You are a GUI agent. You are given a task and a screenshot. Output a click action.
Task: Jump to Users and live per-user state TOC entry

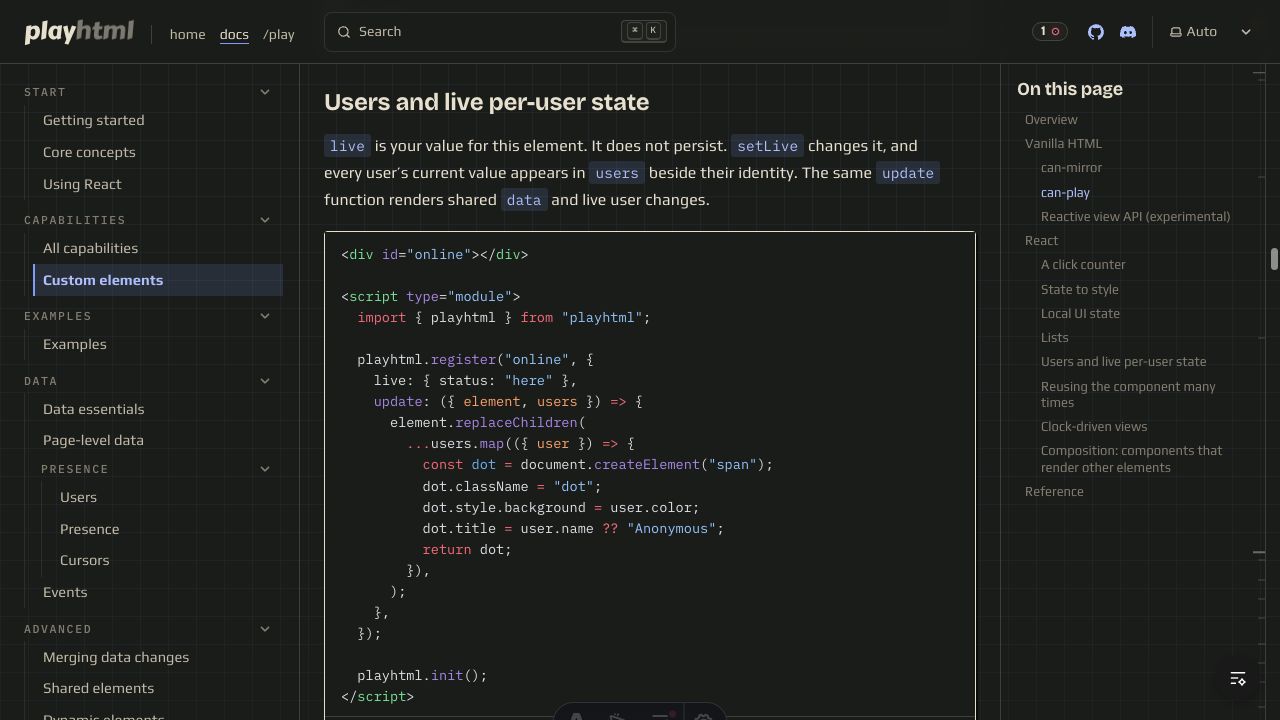1123,361
